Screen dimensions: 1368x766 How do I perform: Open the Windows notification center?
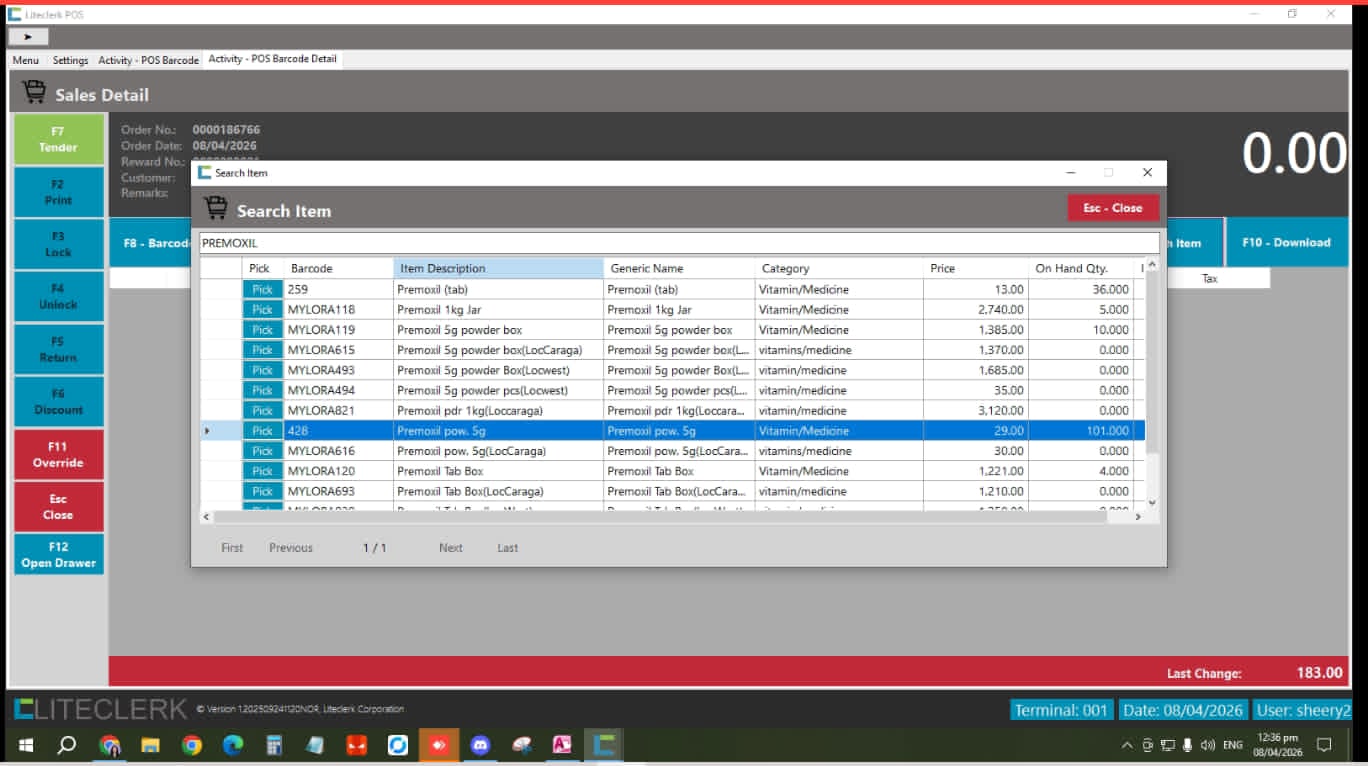click(x=1324, y=745)
